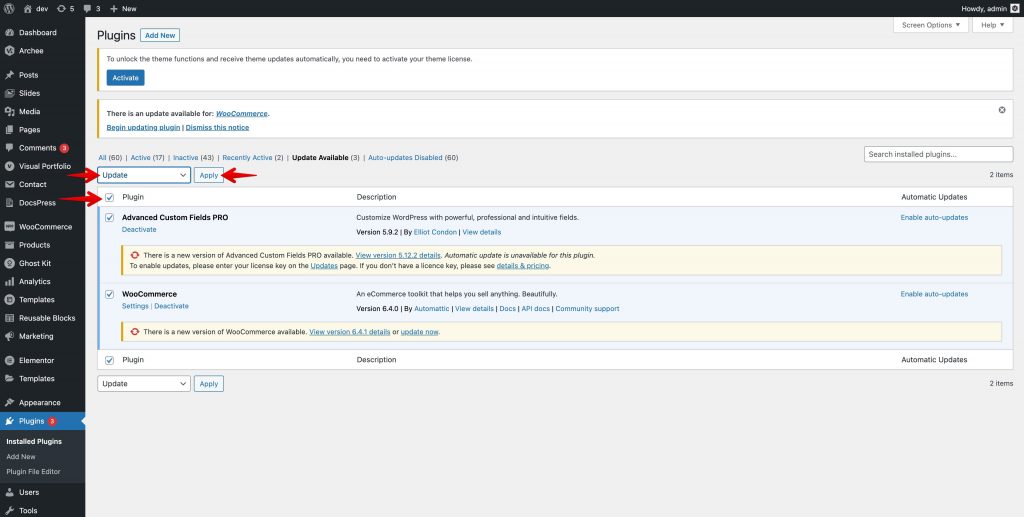This screenshot has height=517, width=1024.
Task: Click the bottom Apply button
Action: click(x=209, y=384)
